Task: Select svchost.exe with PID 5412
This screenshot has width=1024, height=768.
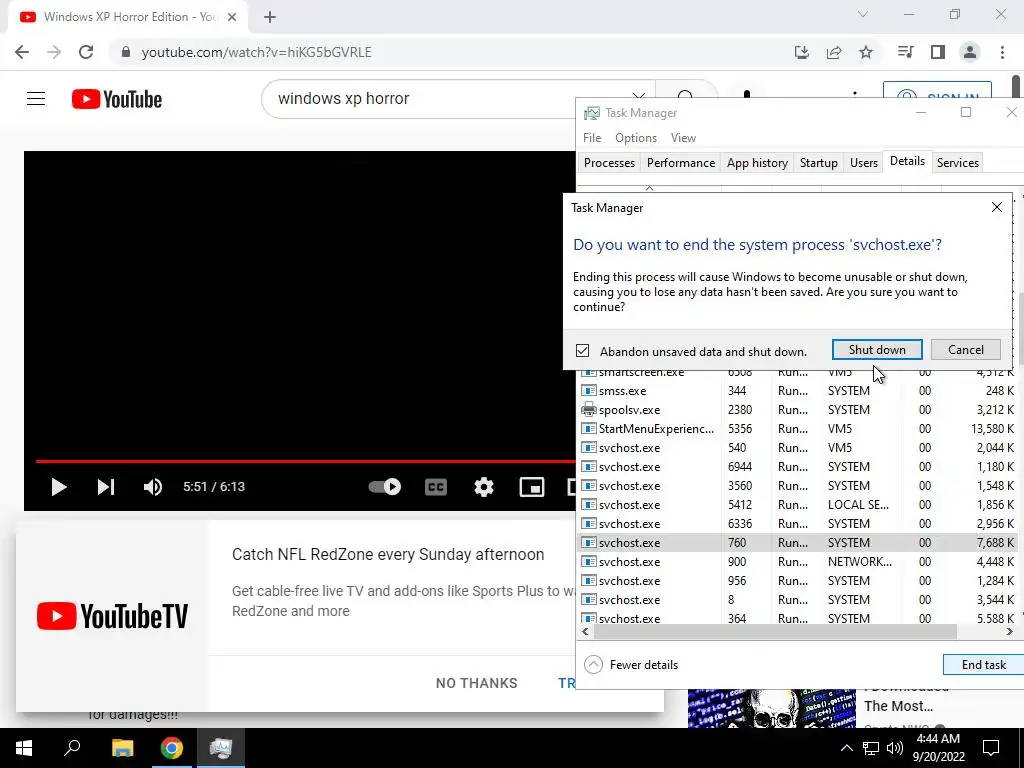Action: (797, 505)
